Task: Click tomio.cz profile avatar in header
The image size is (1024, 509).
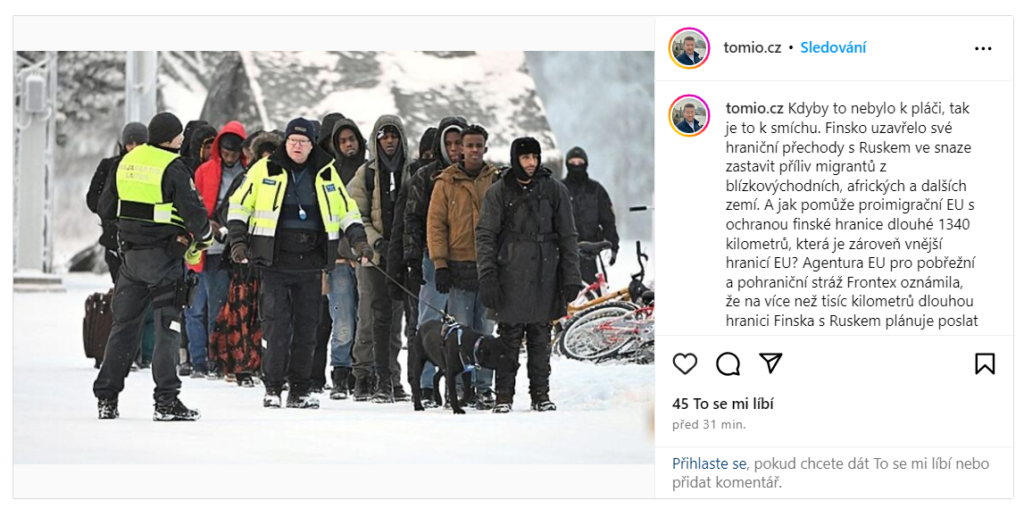Action: click(x=689, y=48)
